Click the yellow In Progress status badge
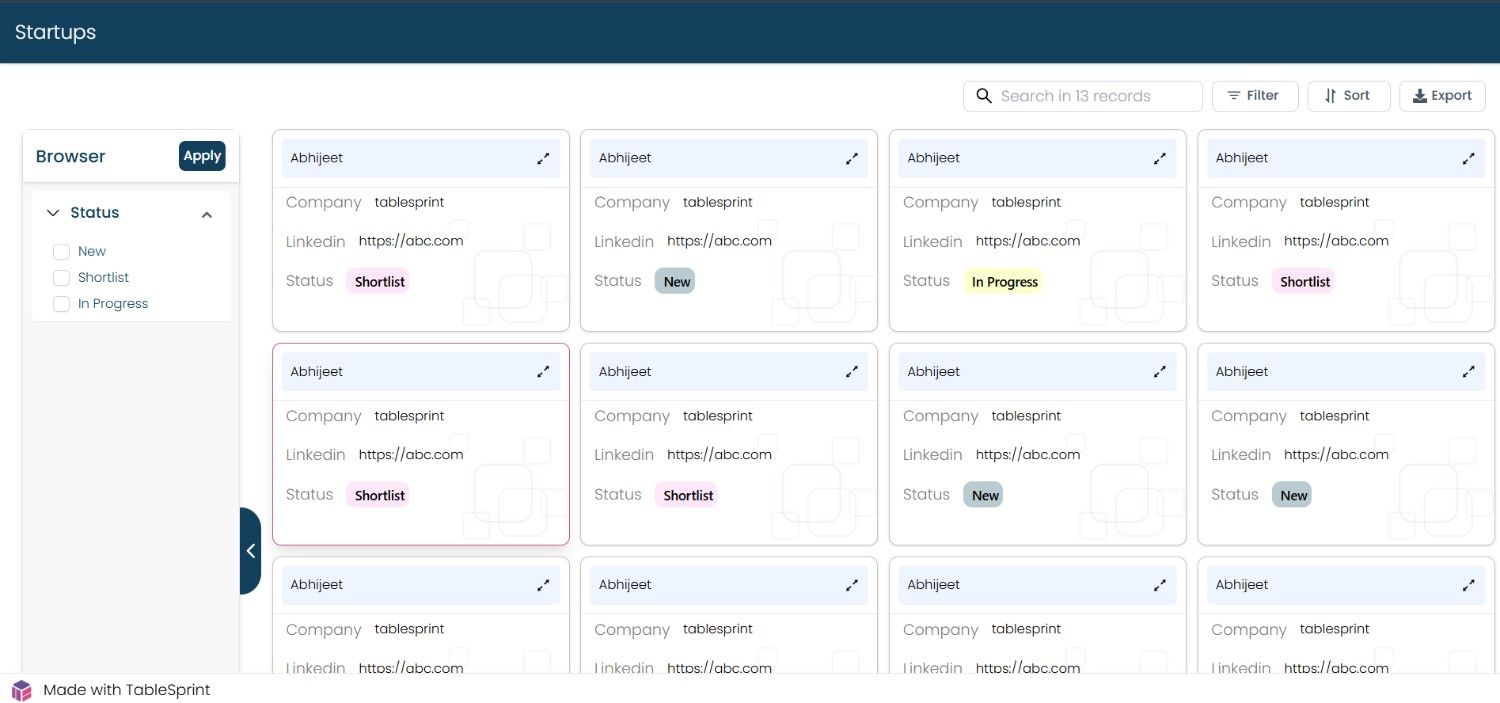This screenshot has height=703, width=1500. 1005,282
